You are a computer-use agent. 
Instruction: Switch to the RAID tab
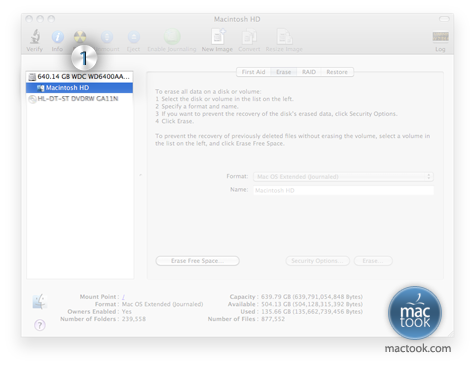pos(309,72)
